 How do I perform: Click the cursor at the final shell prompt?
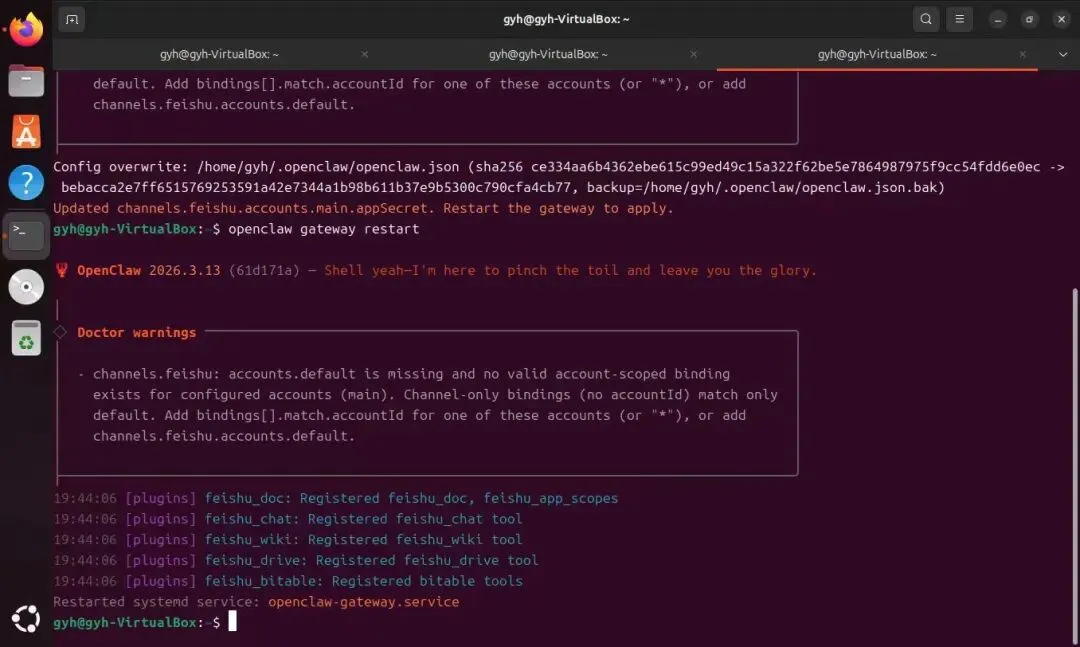tap(232, 622)
